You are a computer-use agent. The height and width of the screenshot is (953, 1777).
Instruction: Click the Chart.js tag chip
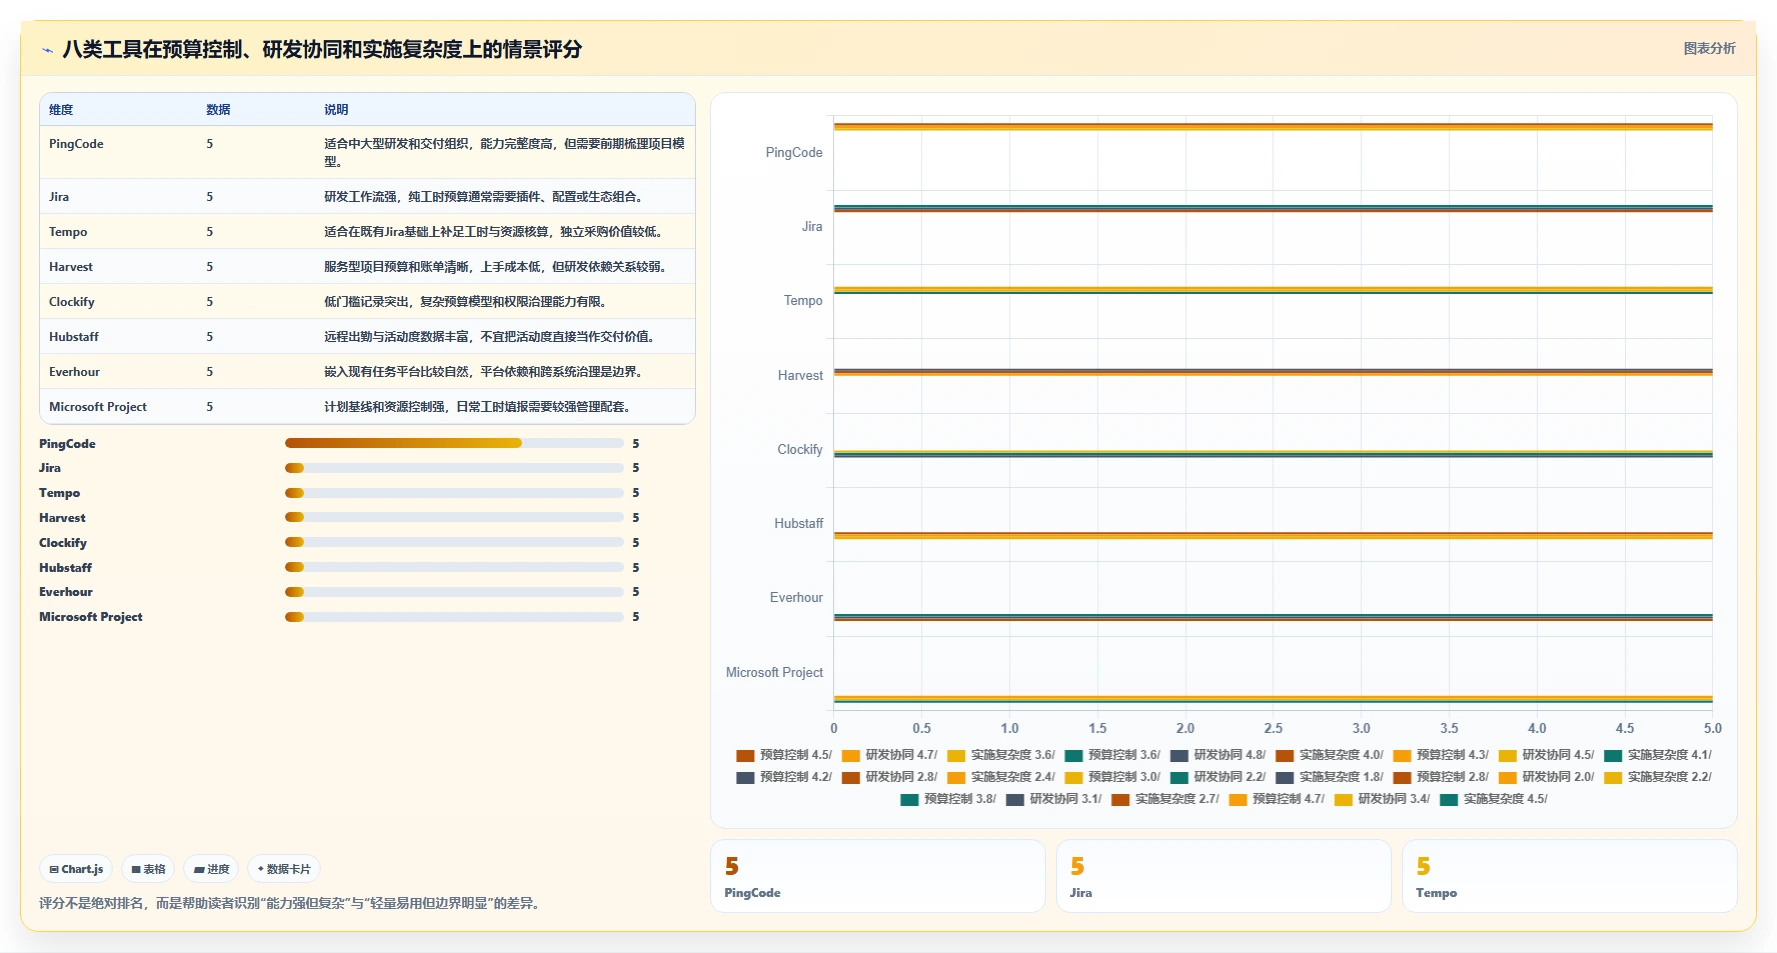click(76, 869)
